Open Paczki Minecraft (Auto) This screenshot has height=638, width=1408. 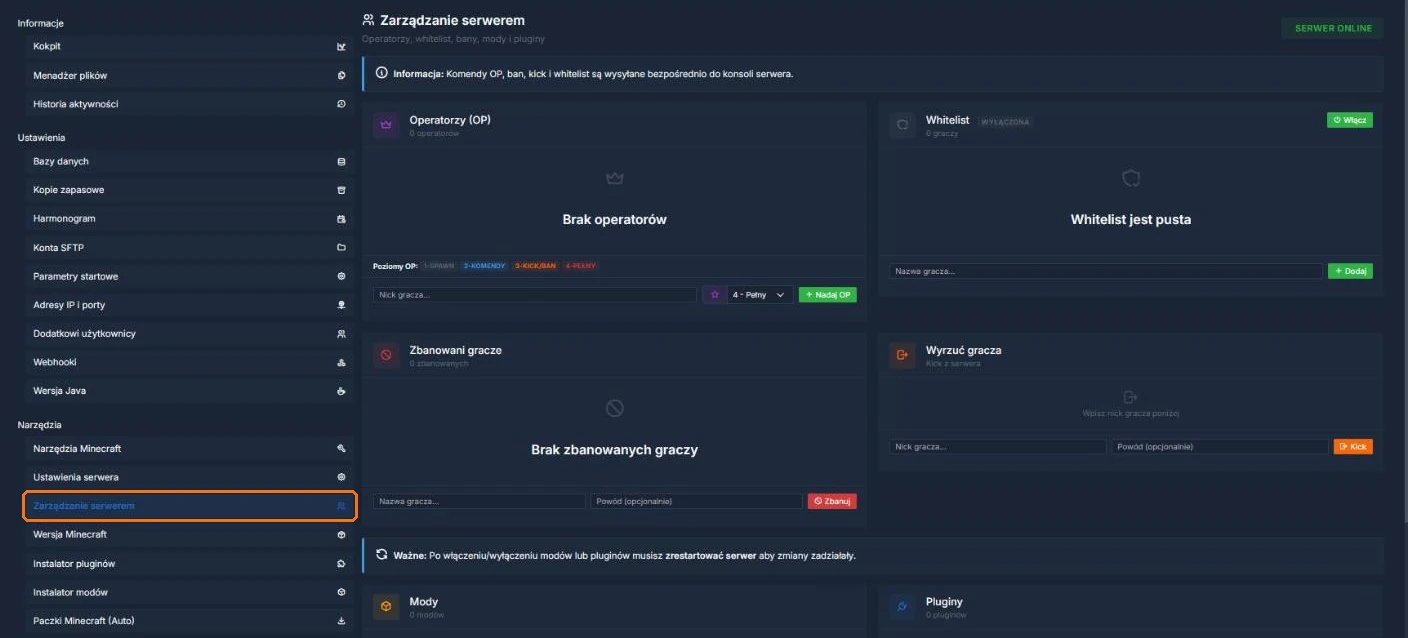[x=189, y=621]
